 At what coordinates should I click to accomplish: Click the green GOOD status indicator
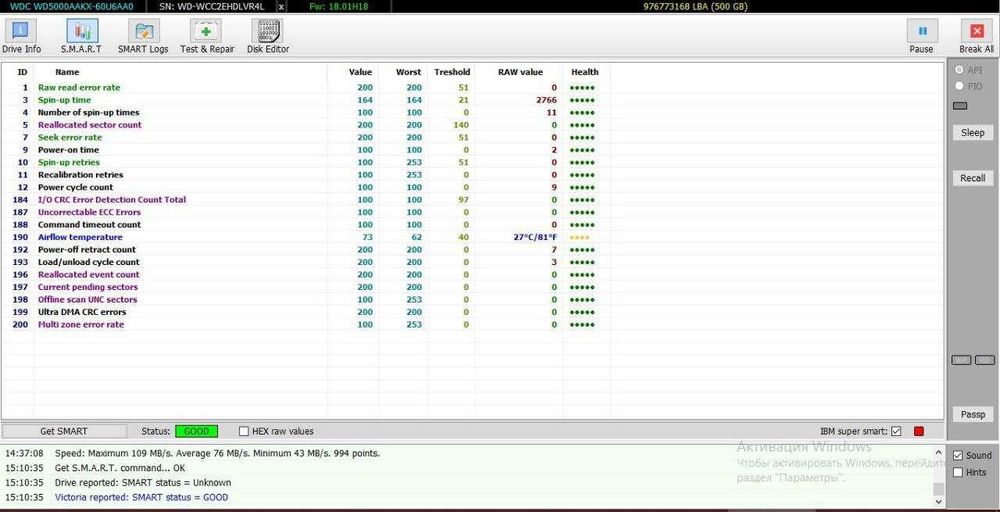pyautogui.click(x=196, y=431)
